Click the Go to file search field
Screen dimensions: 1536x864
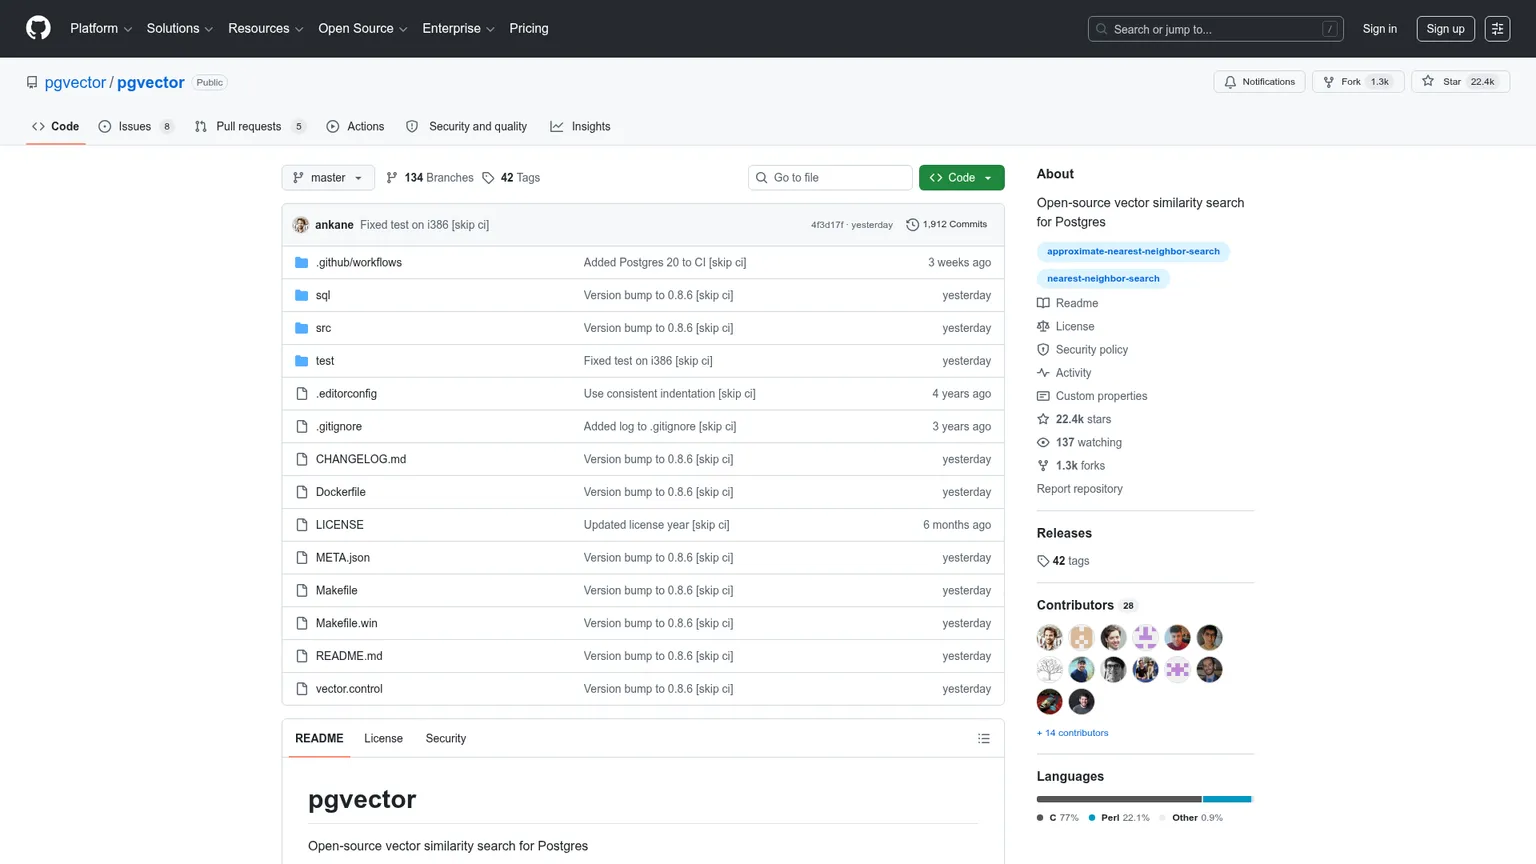point(830,178)
